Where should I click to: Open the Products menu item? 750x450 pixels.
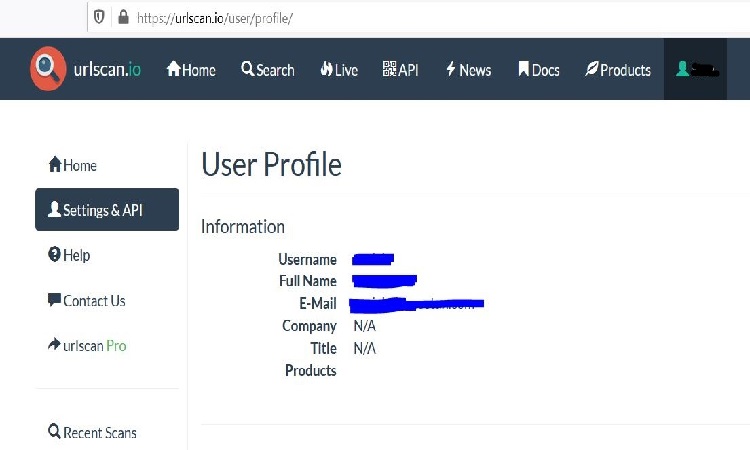[618, 70]
